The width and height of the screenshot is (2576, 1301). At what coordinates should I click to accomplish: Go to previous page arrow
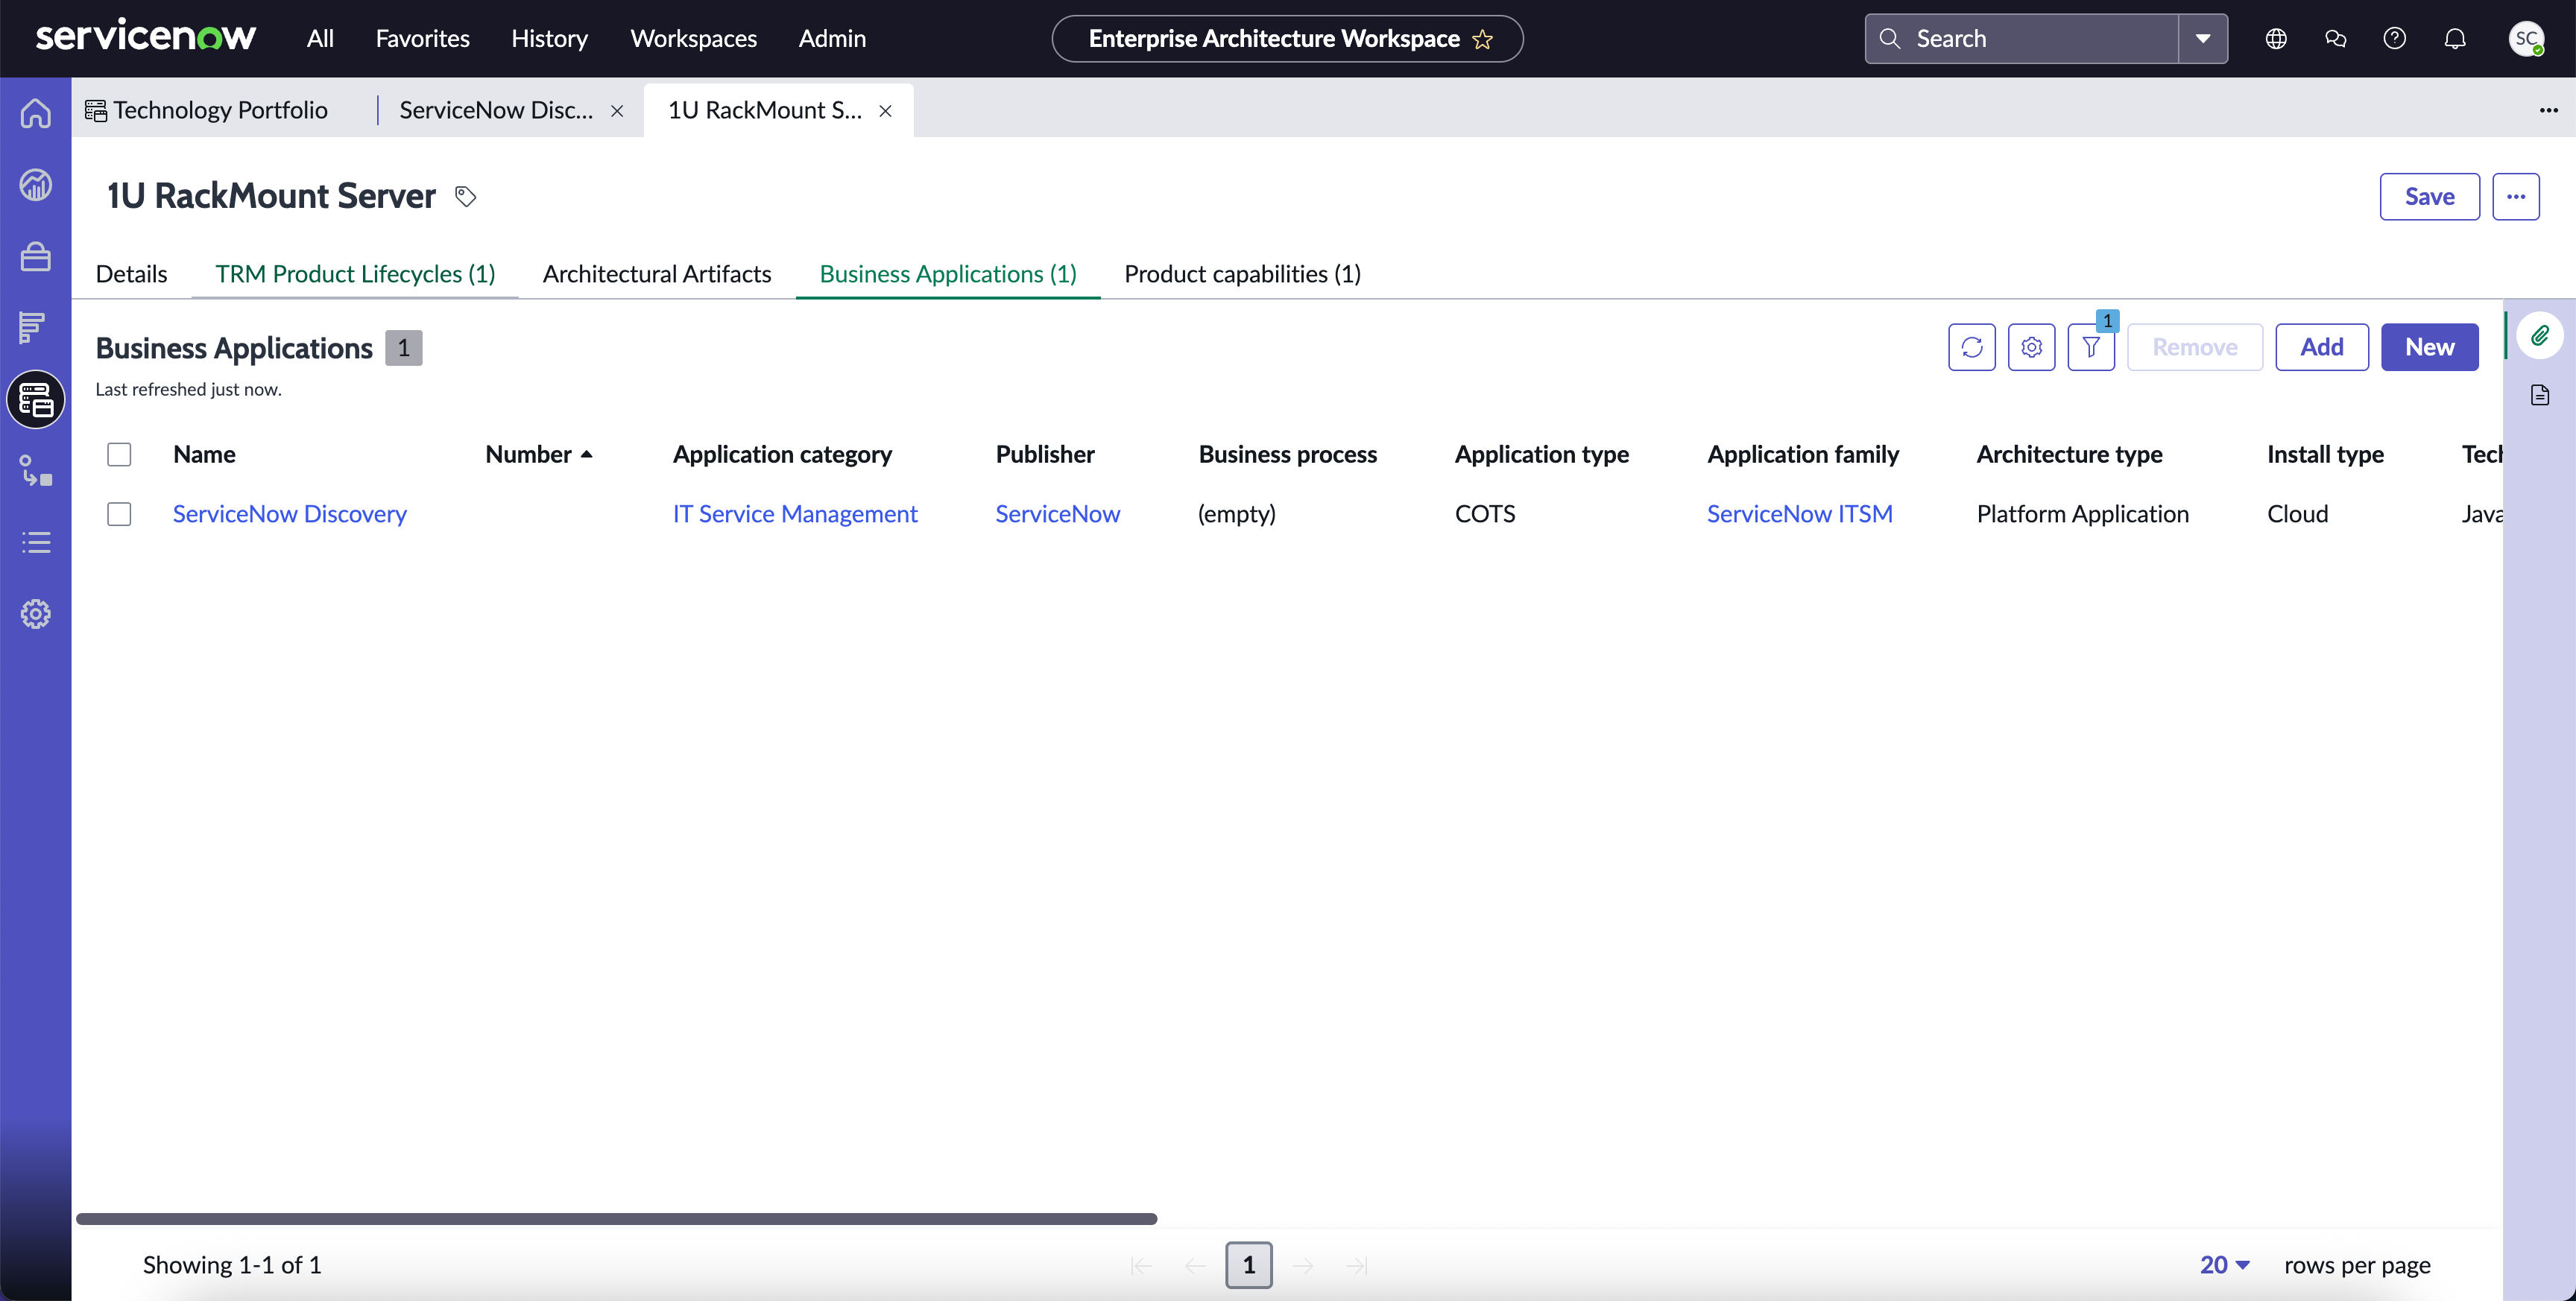(x=1195, y=1266)
